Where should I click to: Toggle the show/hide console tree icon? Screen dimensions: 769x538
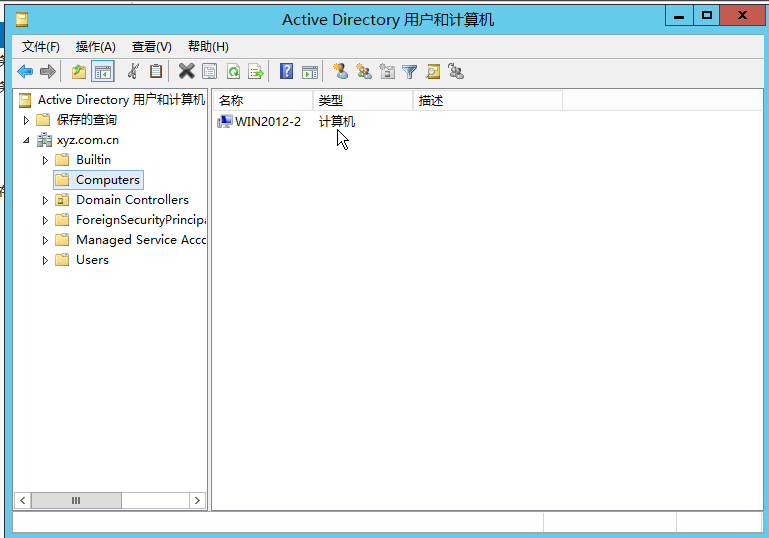coord(103,72)
